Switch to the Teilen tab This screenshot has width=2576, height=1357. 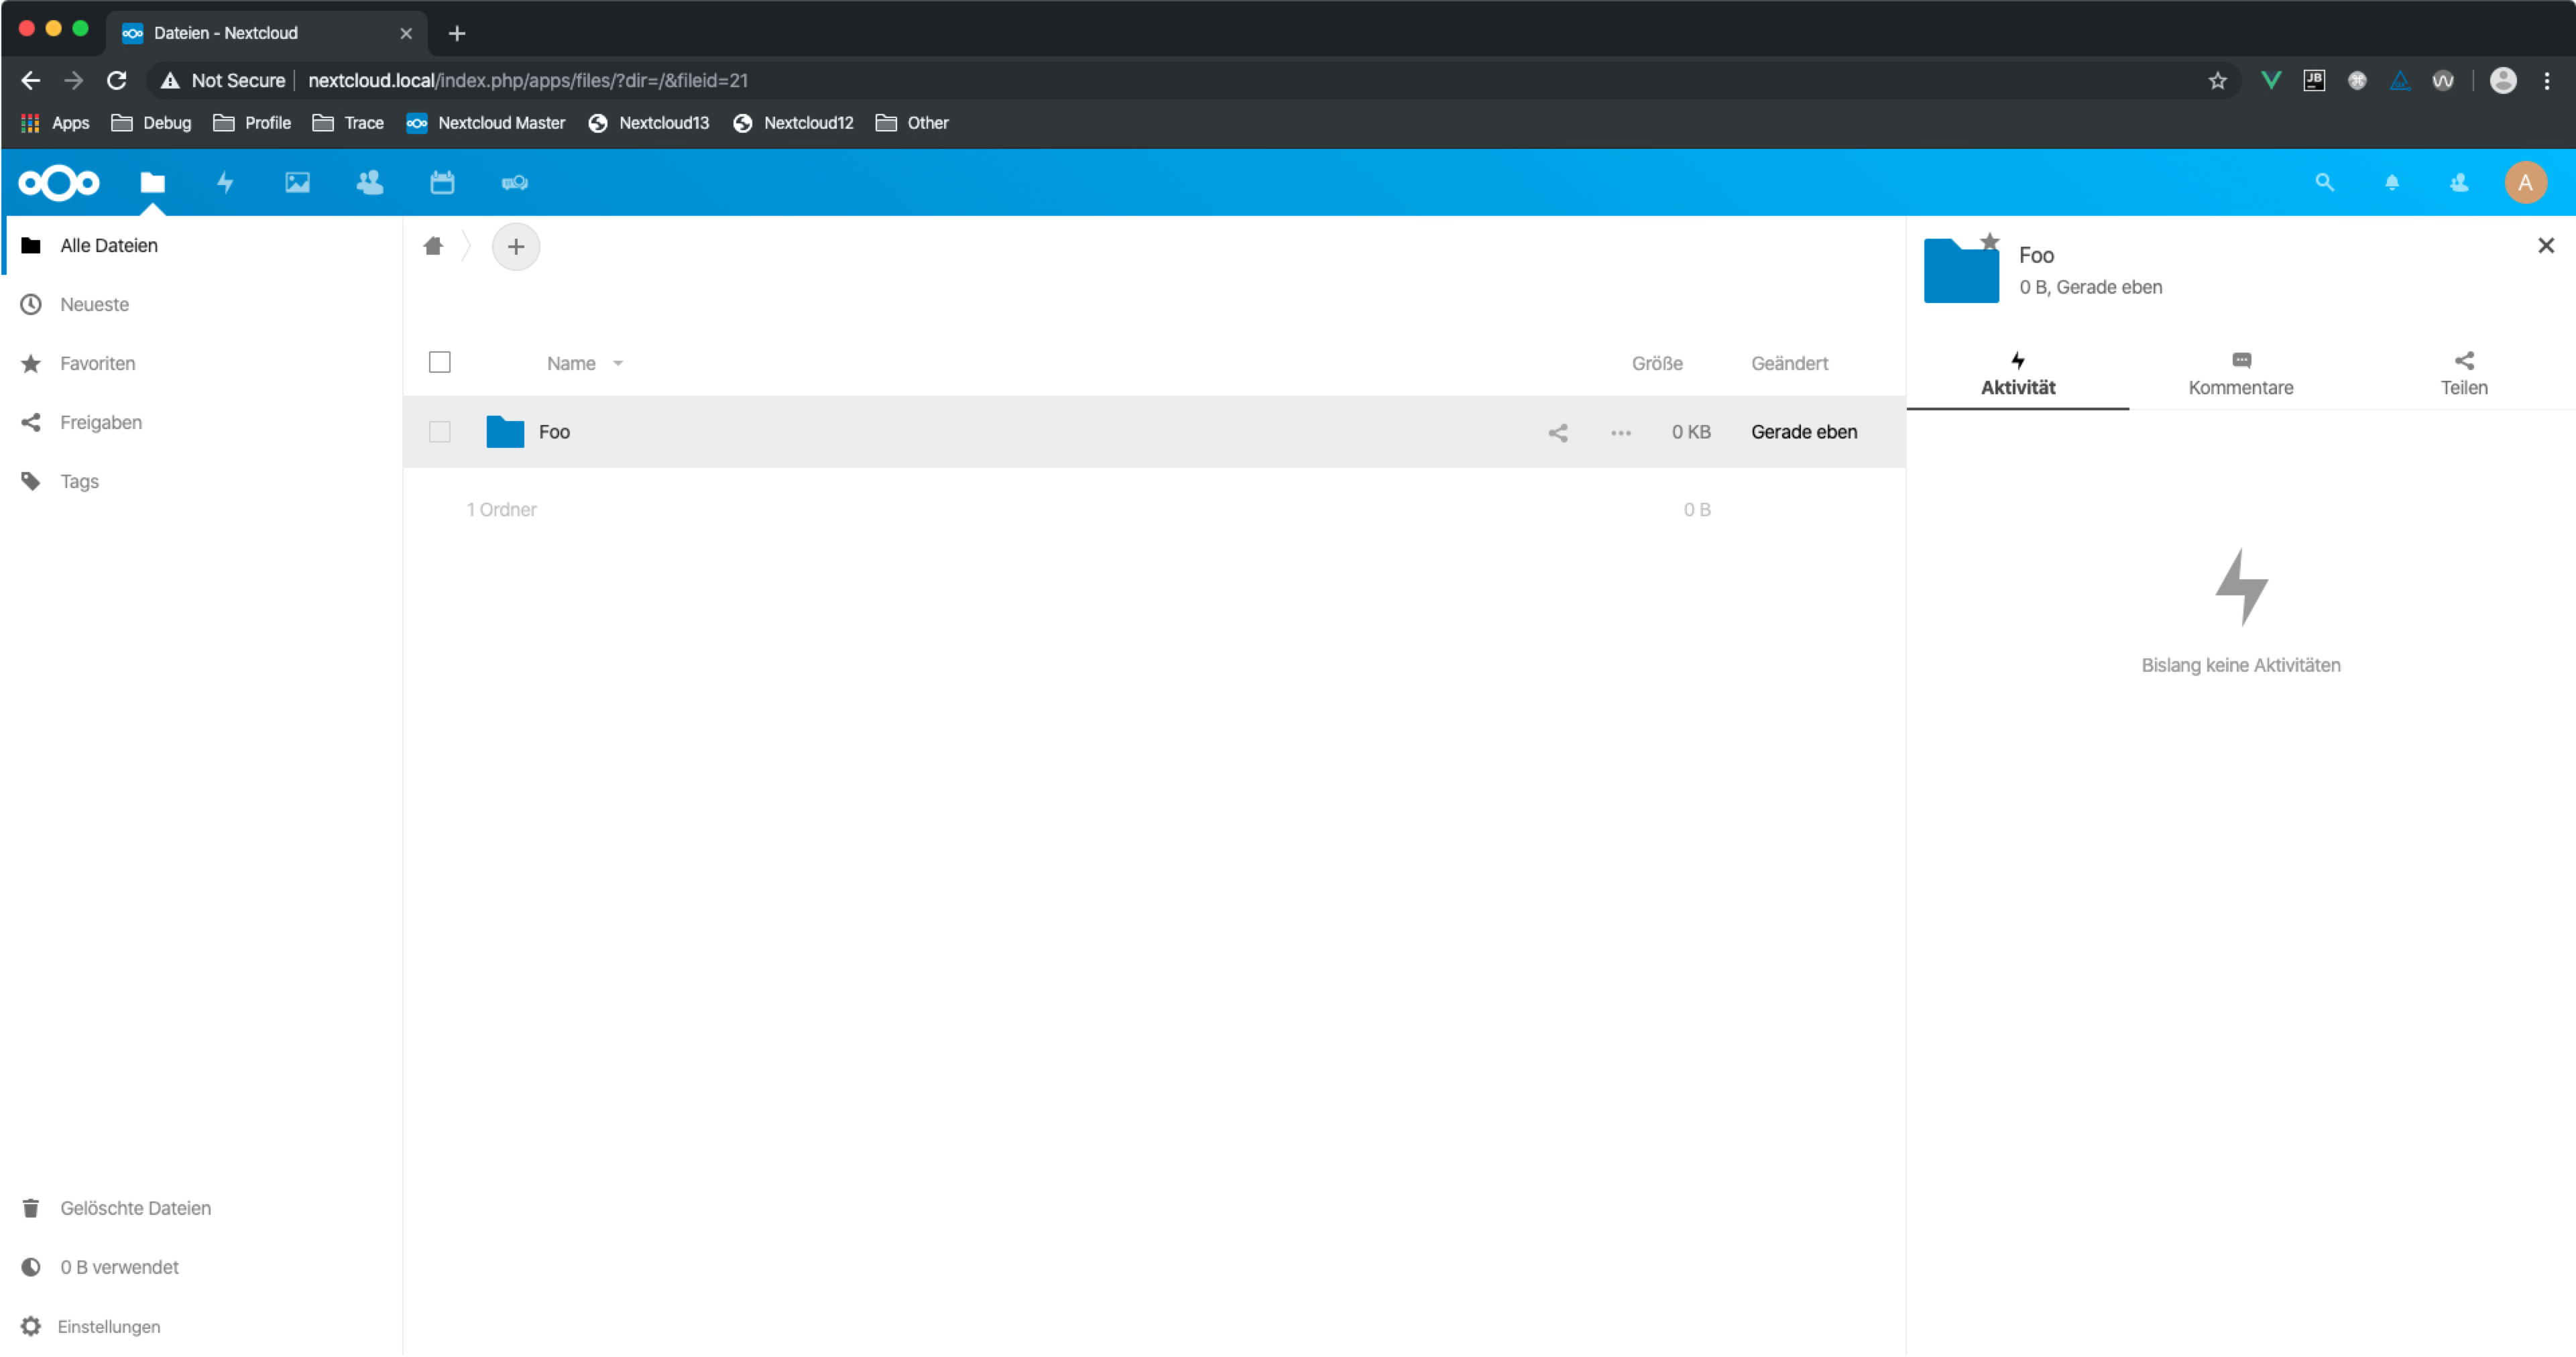(2464, 373)
